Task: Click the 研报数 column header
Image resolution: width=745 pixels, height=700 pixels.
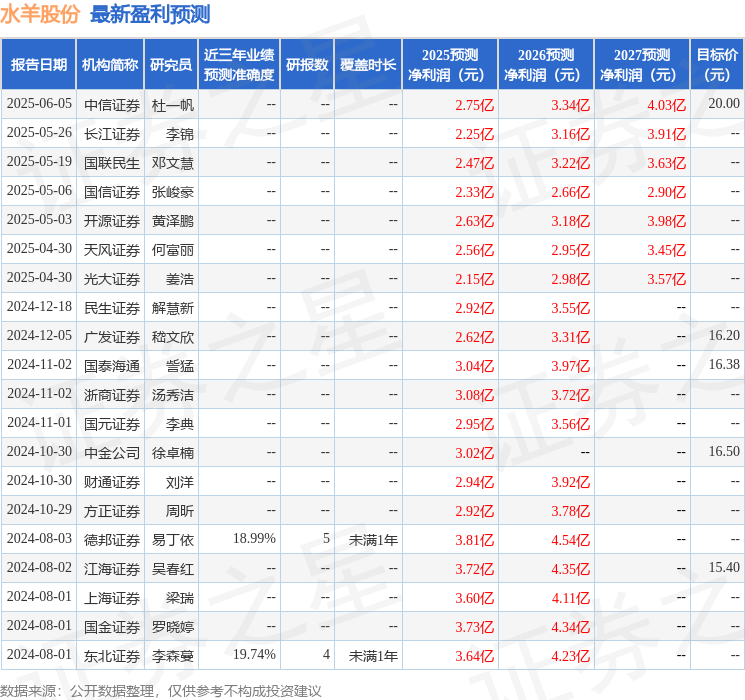Action: 307,64
